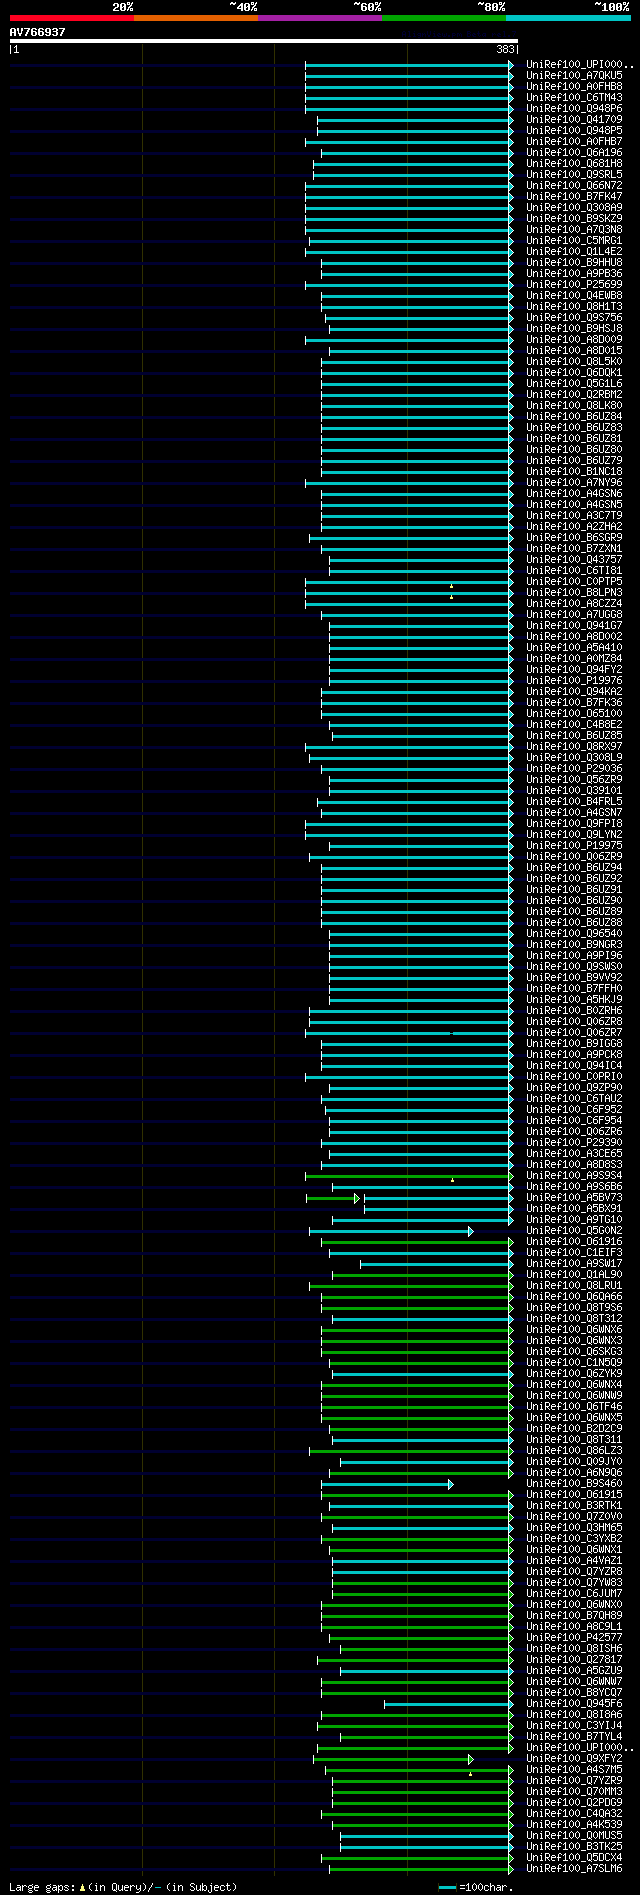
Task: Open hit UniRef100_Q6A196
Action: 574,153
